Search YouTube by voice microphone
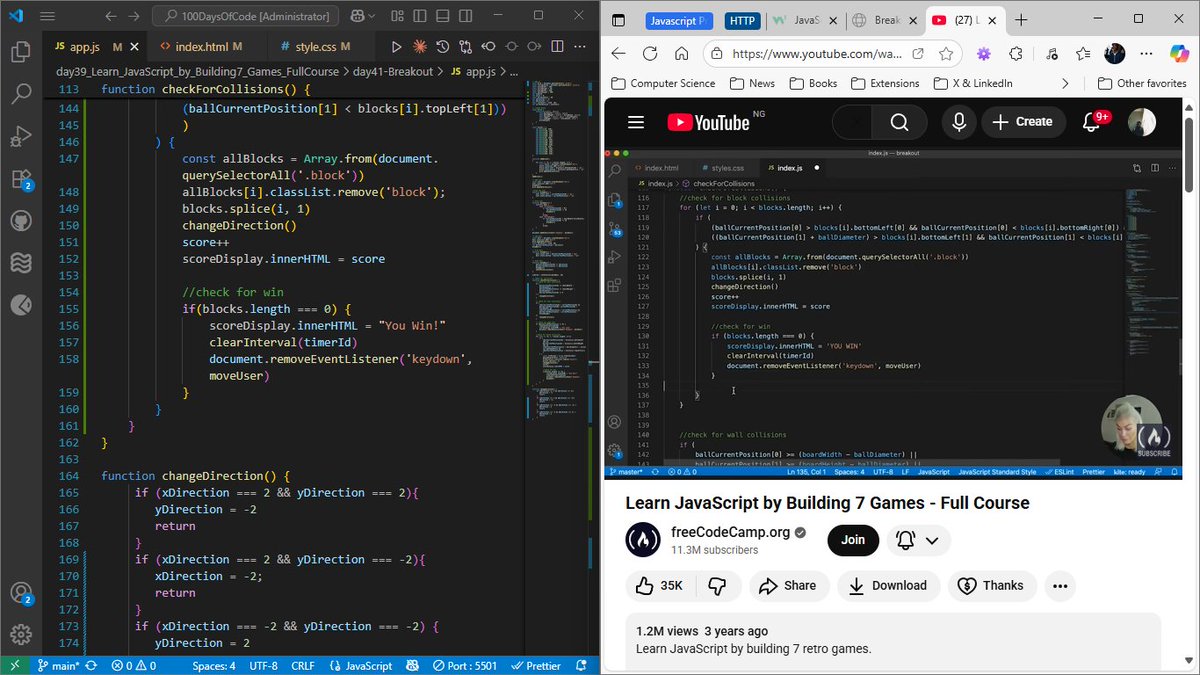The image size is (1200, 675). [x=959, y=122]
